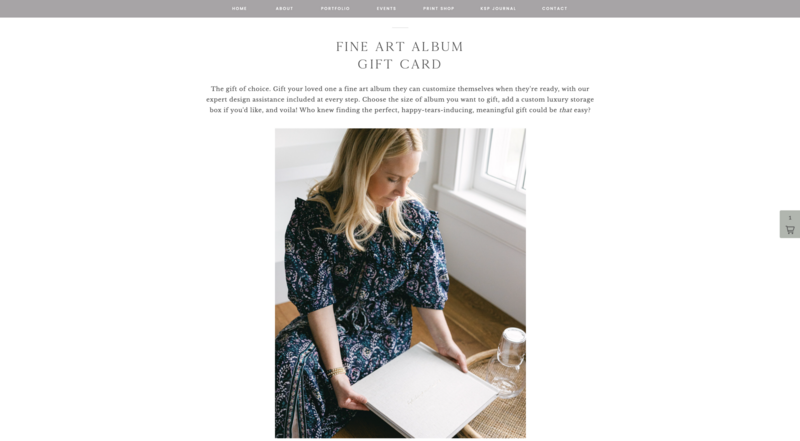Click the Gift Card heading line

[399, 64]
